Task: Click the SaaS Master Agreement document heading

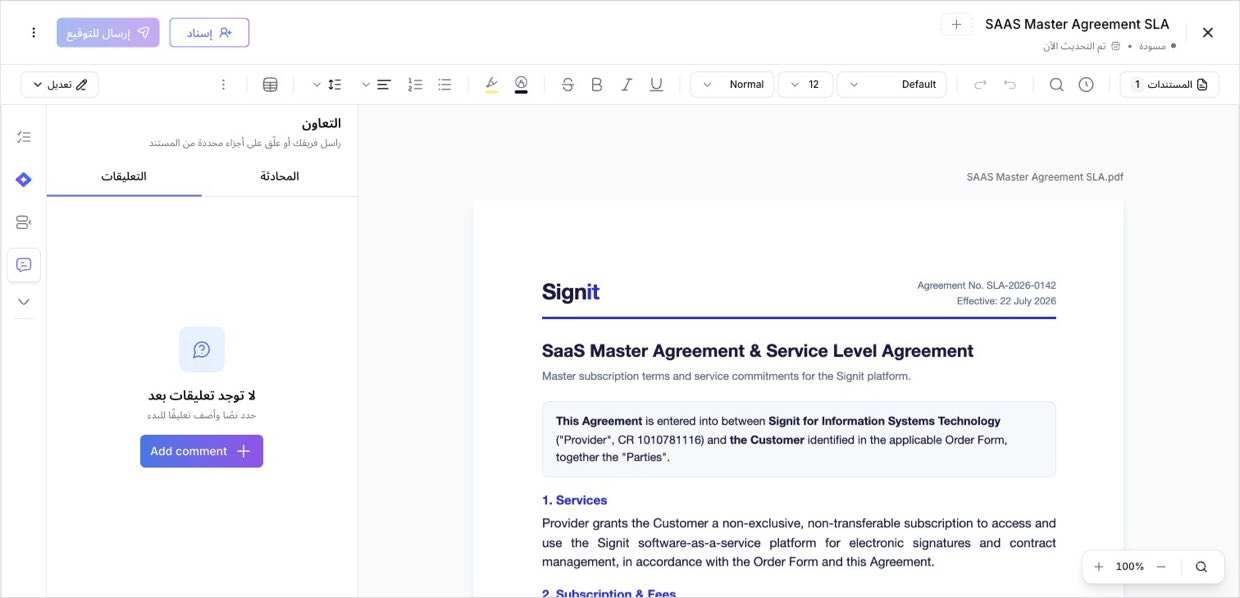Action: (x=758, y=351)
